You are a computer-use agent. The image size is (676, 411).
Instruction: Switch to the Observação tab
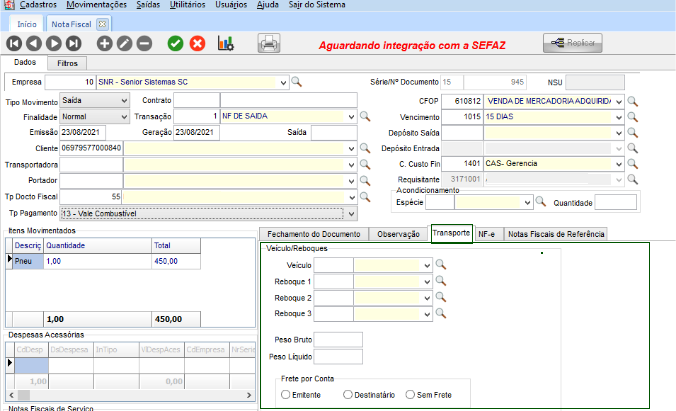[x=399, y=234]
